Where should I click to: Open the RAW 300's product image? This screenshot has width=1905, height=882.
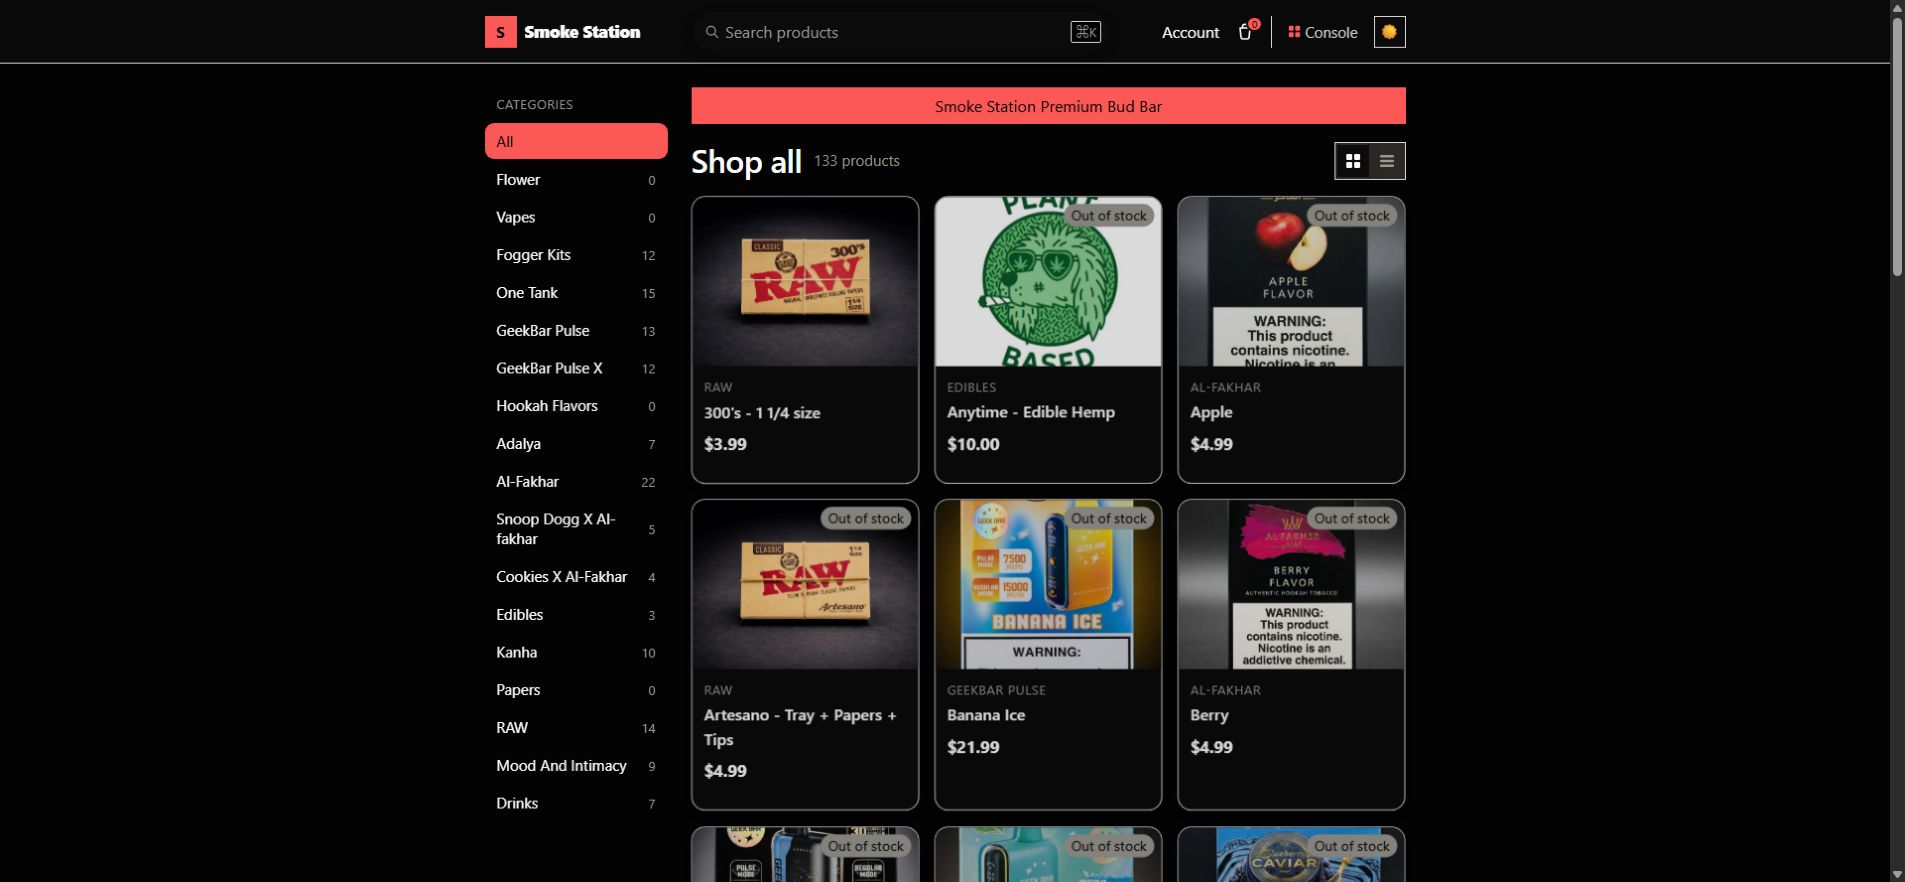pyautogui.click(x=805, y=282)
